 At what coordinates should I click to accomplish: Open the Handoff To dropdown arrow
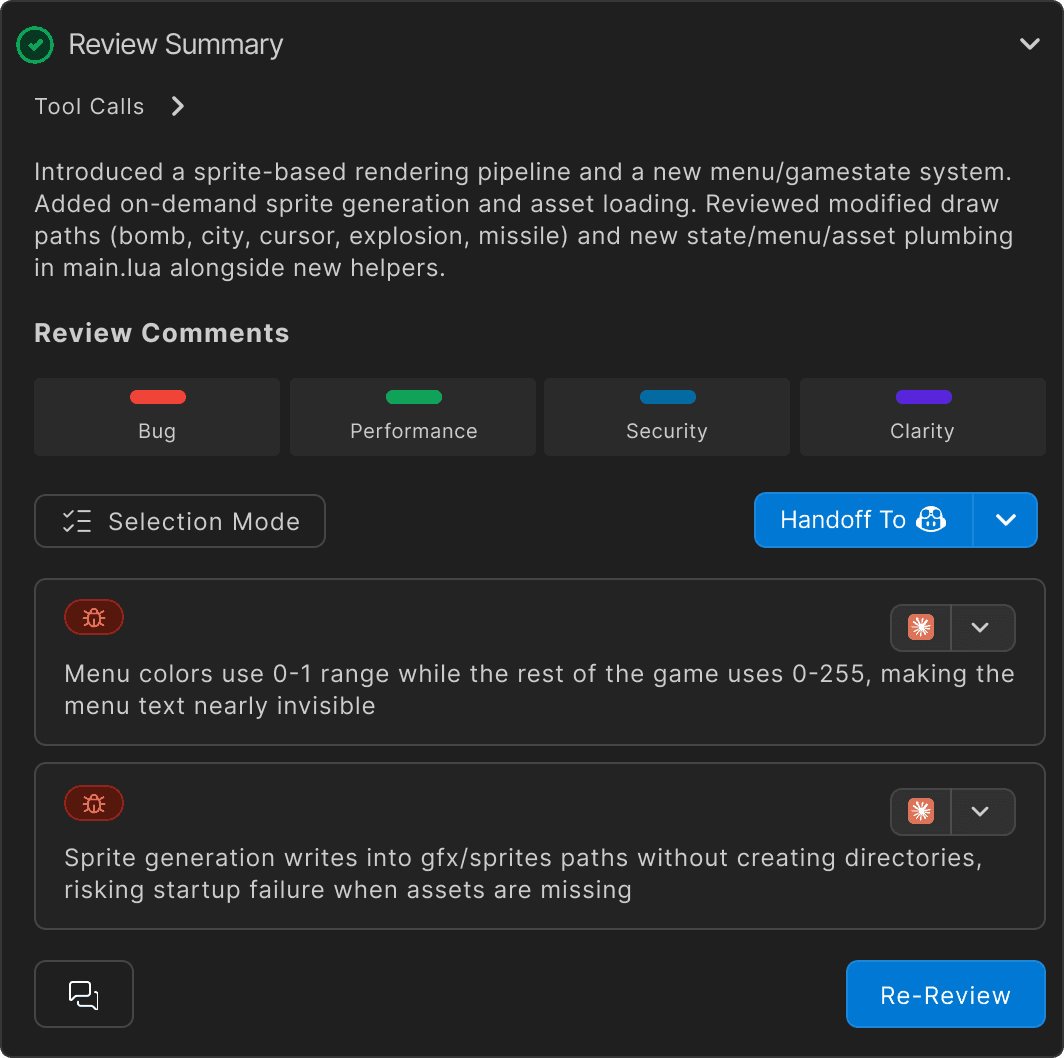click(1006, 520)
